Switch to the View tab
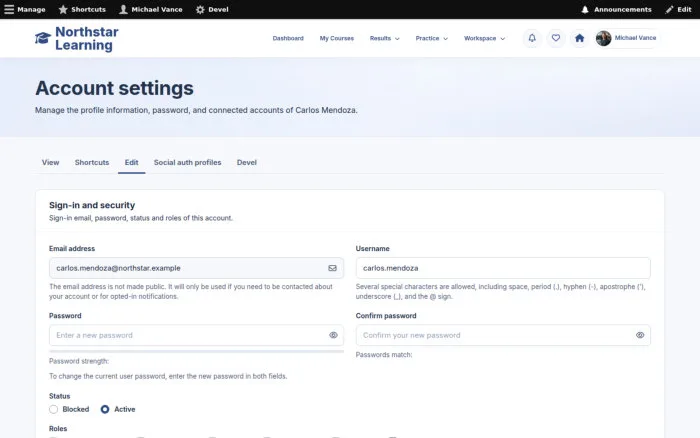700x438 pixels. (x=50, y=163)
